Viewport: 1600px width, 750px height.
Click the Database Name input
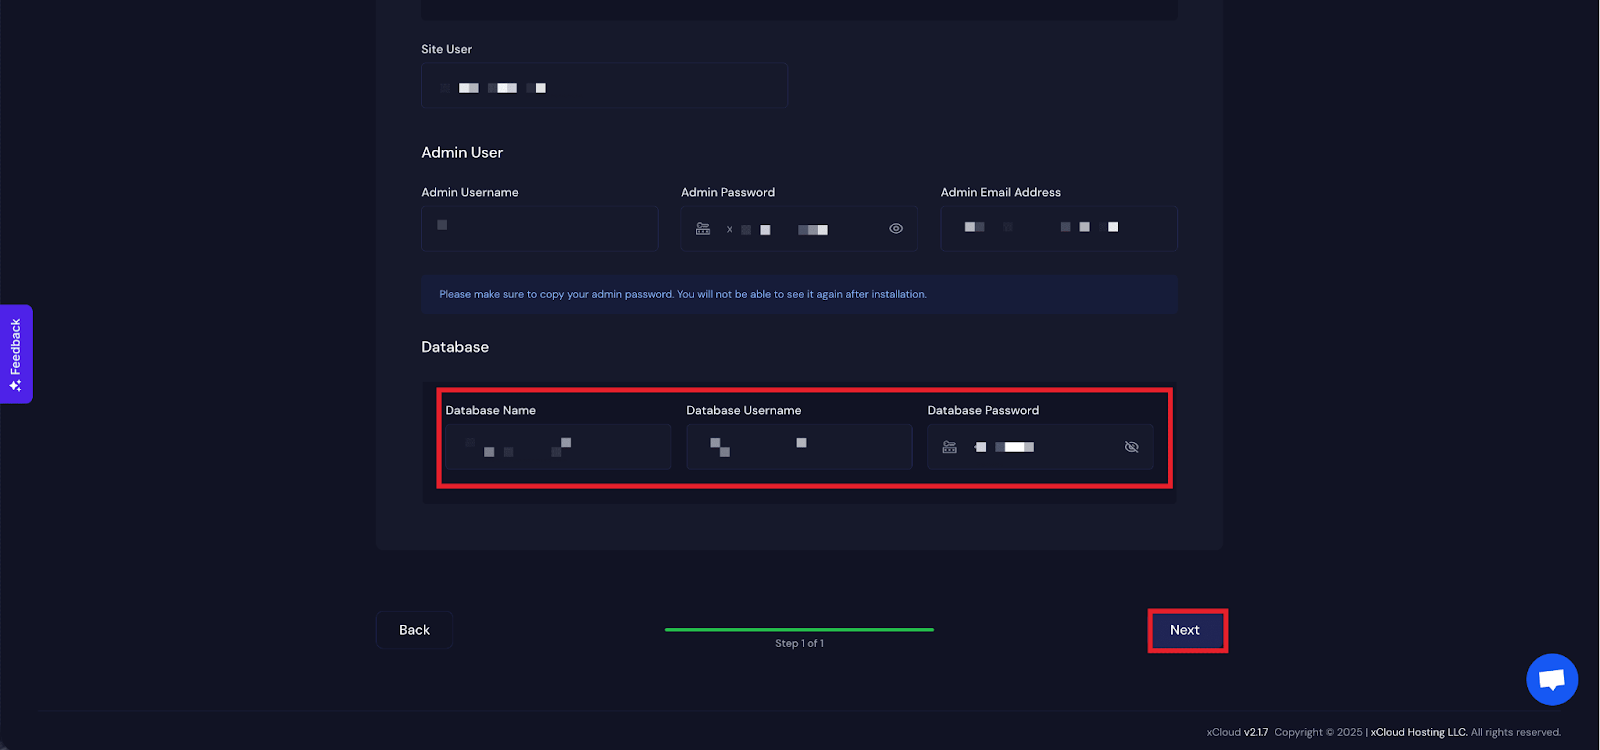click(557, 447)
